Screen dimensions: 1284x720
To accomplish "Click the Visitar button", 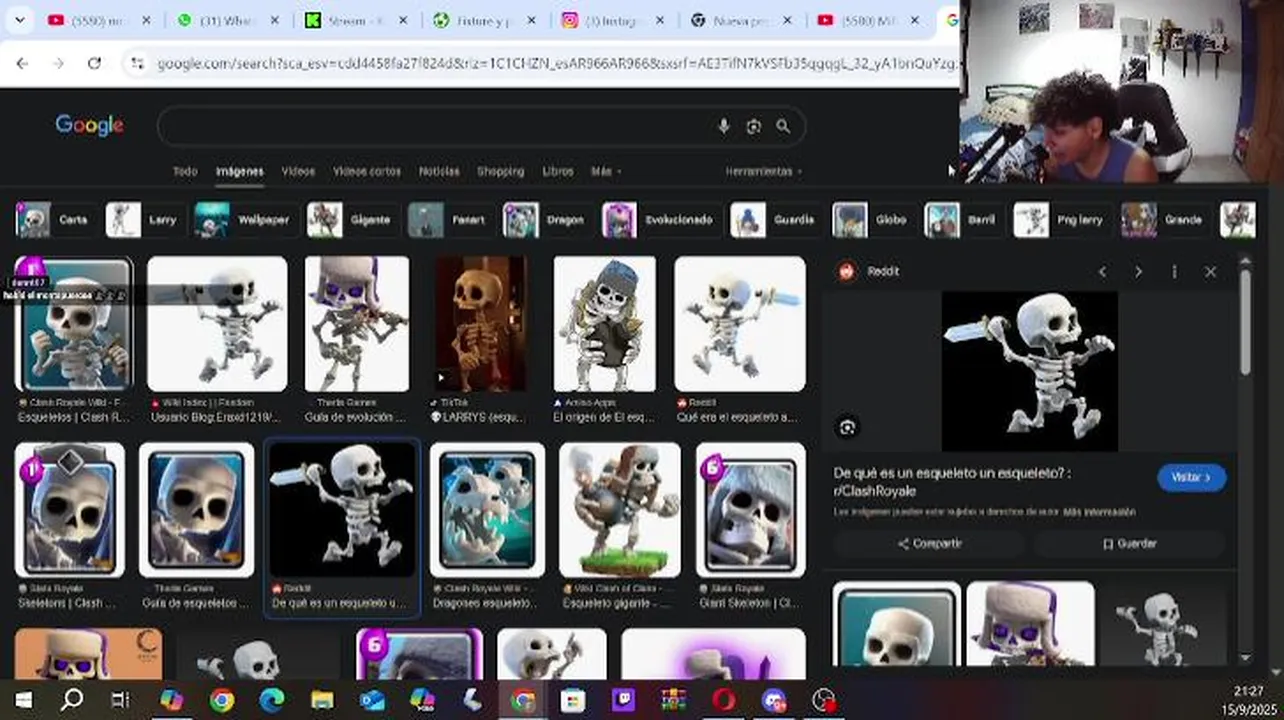I will pyautogui.click(x=1191, y=477).
